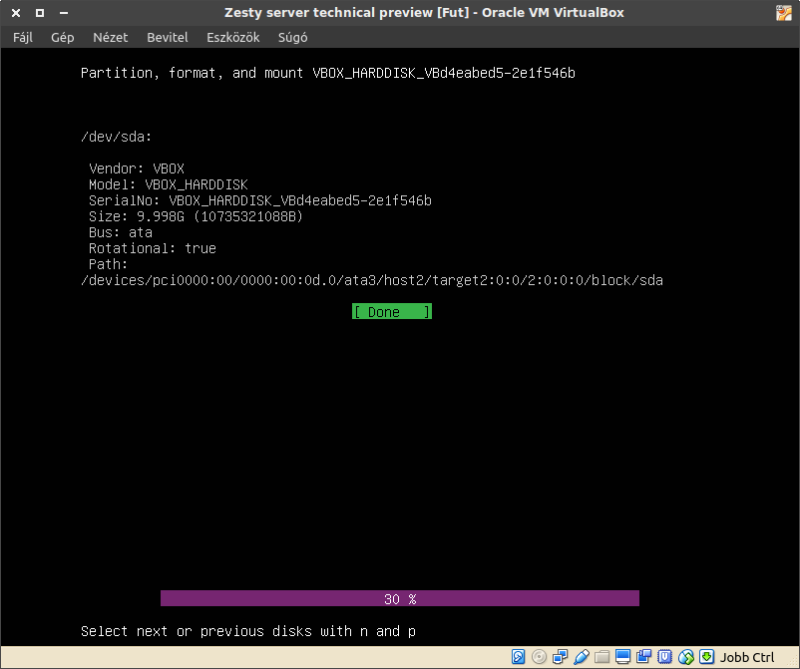Screen dimensions: 800x669
Task: Open the Nézet menu
Action: pyautogui.click(x=110, y=37)
